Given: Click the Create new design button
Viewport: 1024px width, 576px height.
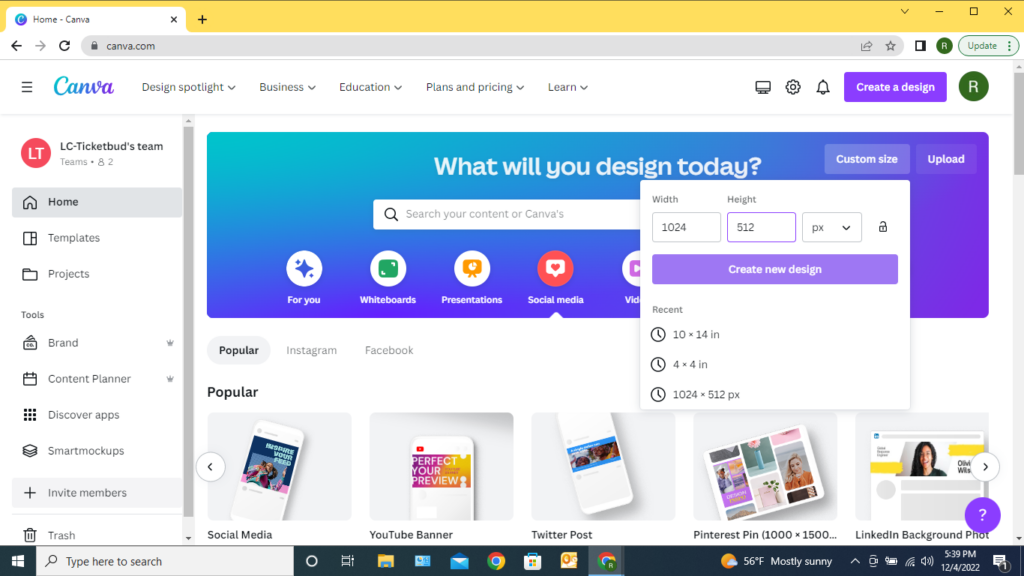Looking at the screenshot, I should tap(775, 269).
